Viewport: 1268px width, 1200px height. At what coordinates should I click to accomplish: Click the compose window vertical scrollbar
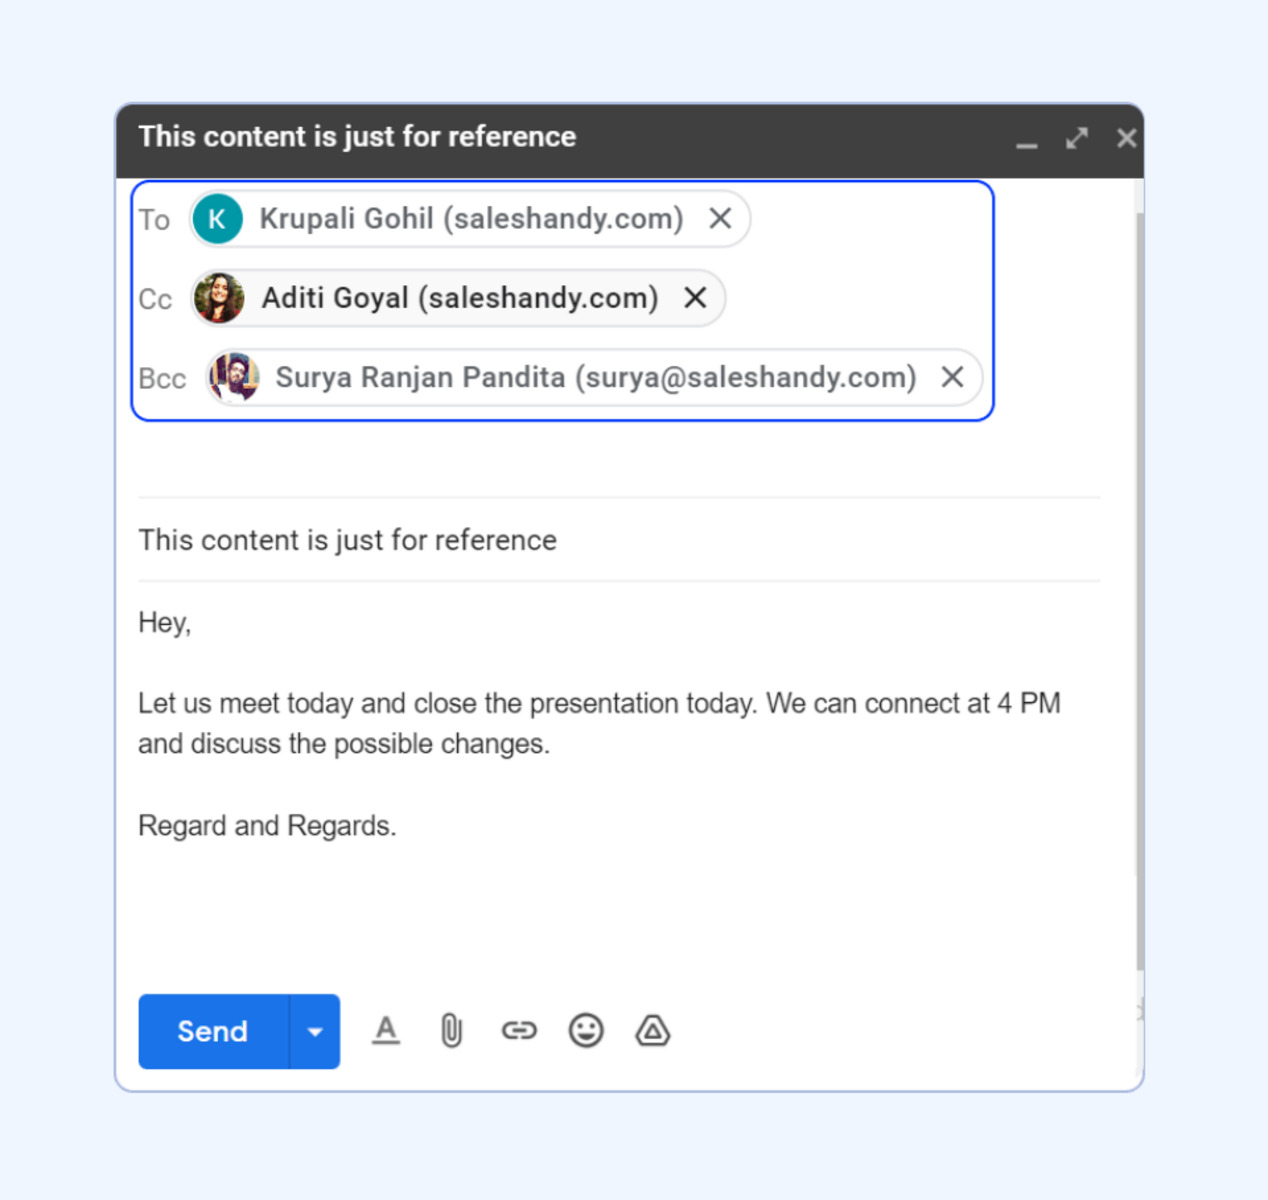pyautogui.click(x=1140, y=590)
